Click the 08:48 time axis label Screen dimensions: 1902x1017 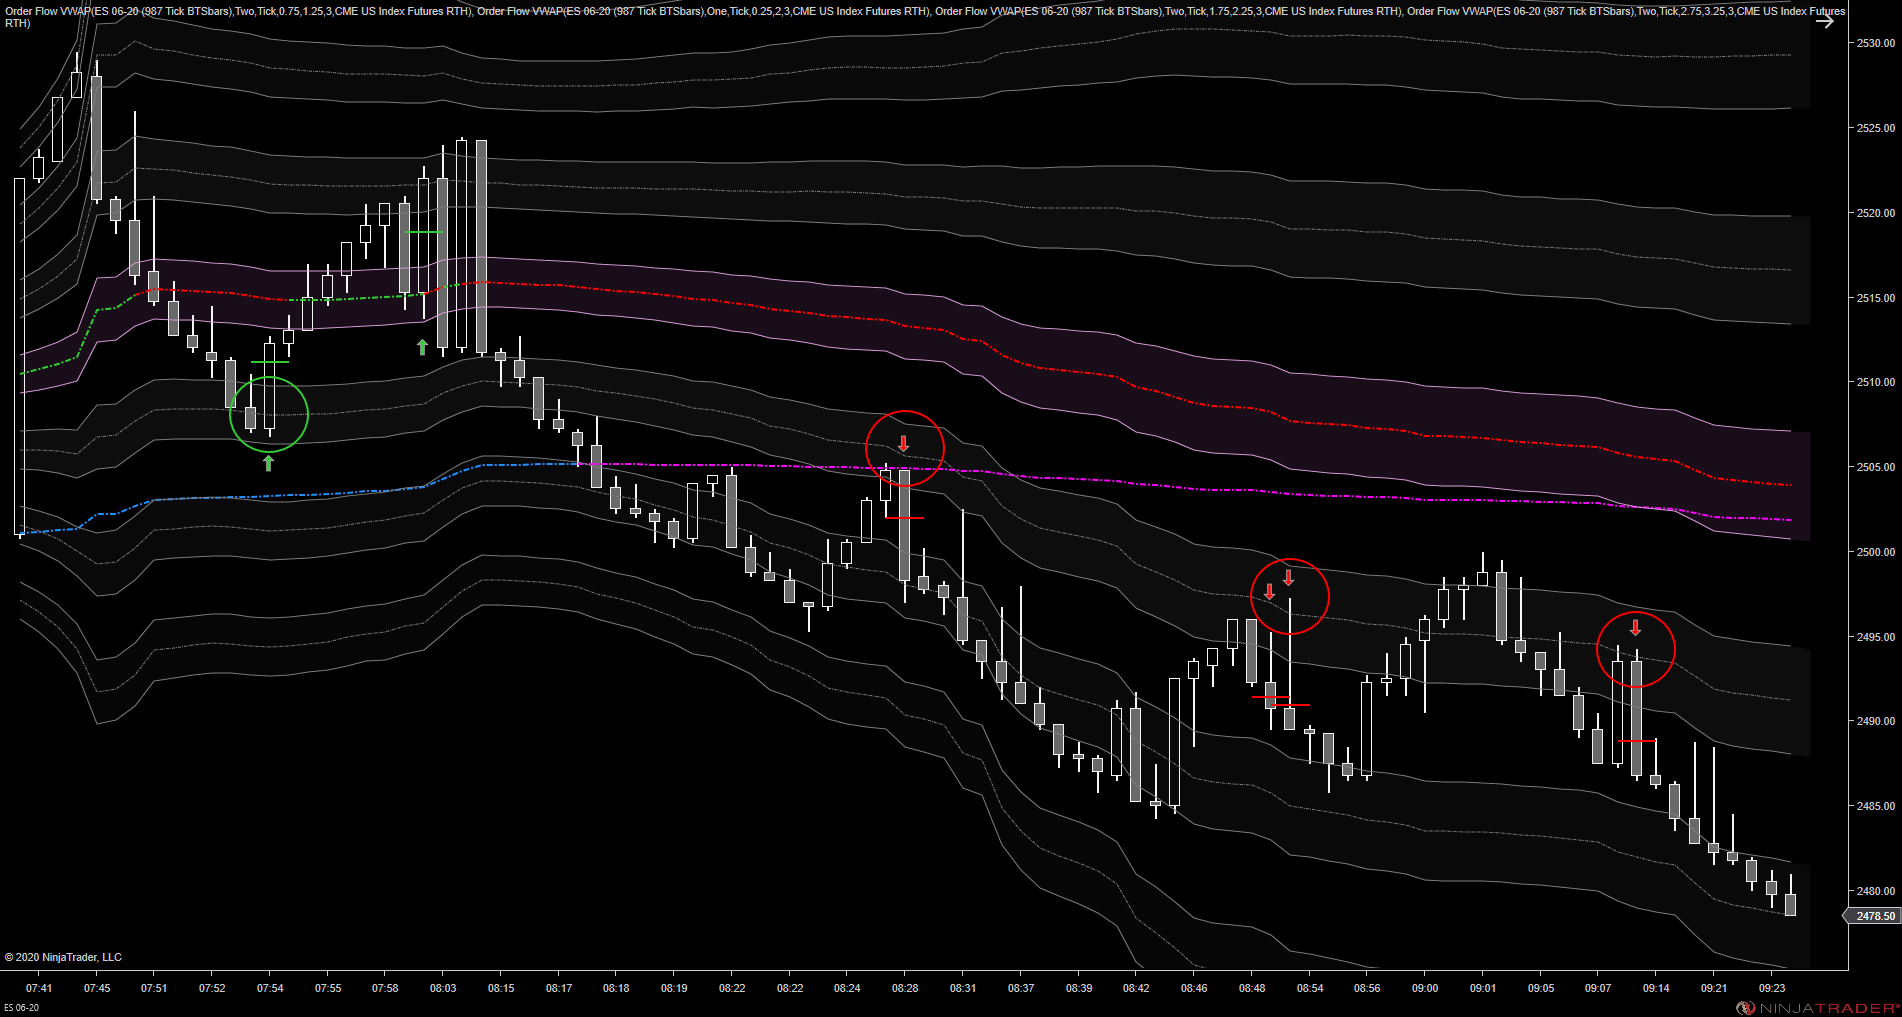point(1252,988)
